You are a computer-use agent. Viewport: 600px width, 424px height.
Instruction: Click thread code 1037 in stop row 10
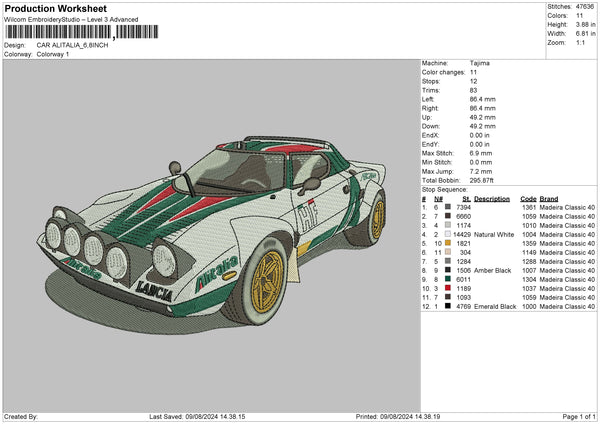click(x=529, y=289)
